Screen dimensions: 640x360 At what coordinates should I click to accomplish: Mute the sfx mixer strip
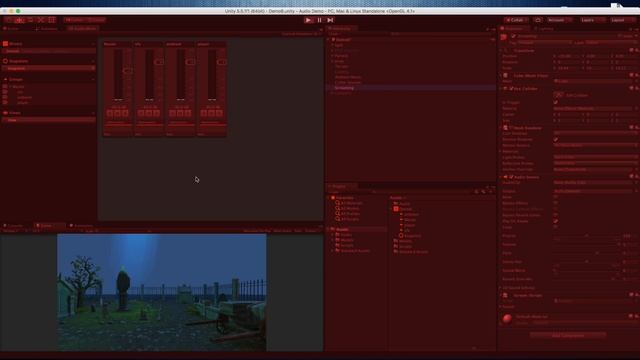149,113
